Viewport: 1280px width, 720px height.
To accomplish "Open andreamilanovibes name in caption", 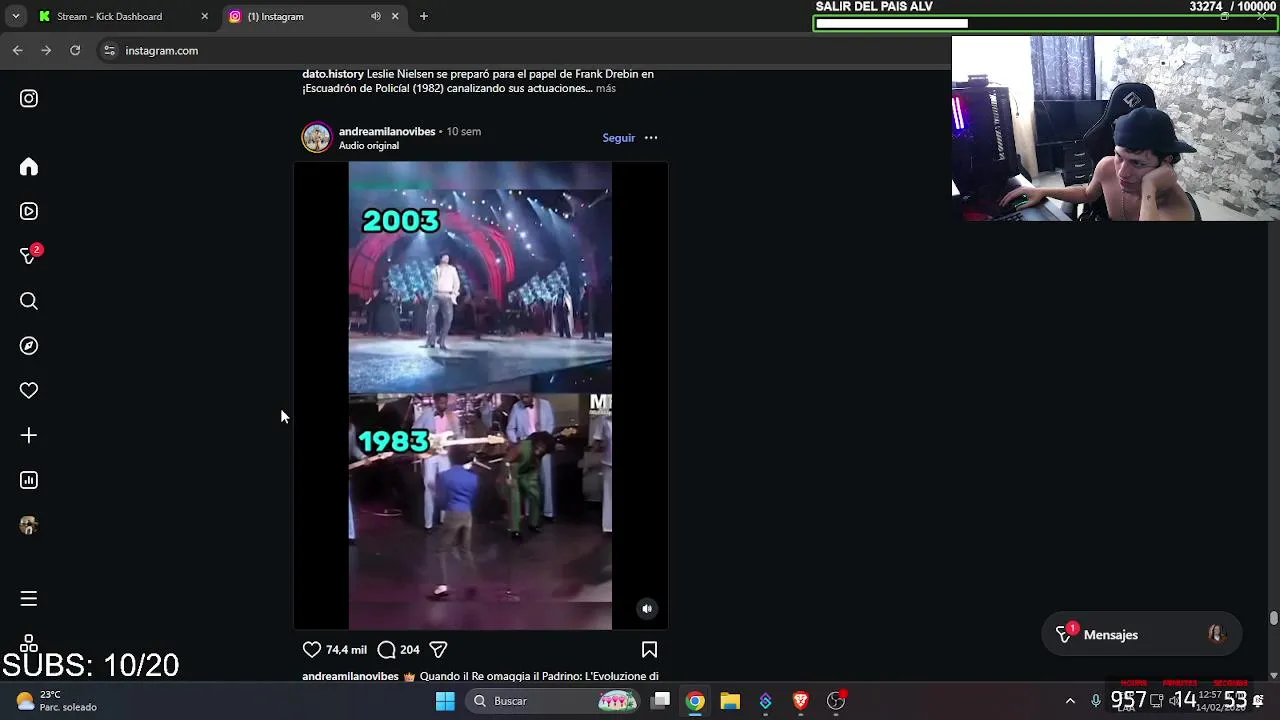I will pos(350,677).
